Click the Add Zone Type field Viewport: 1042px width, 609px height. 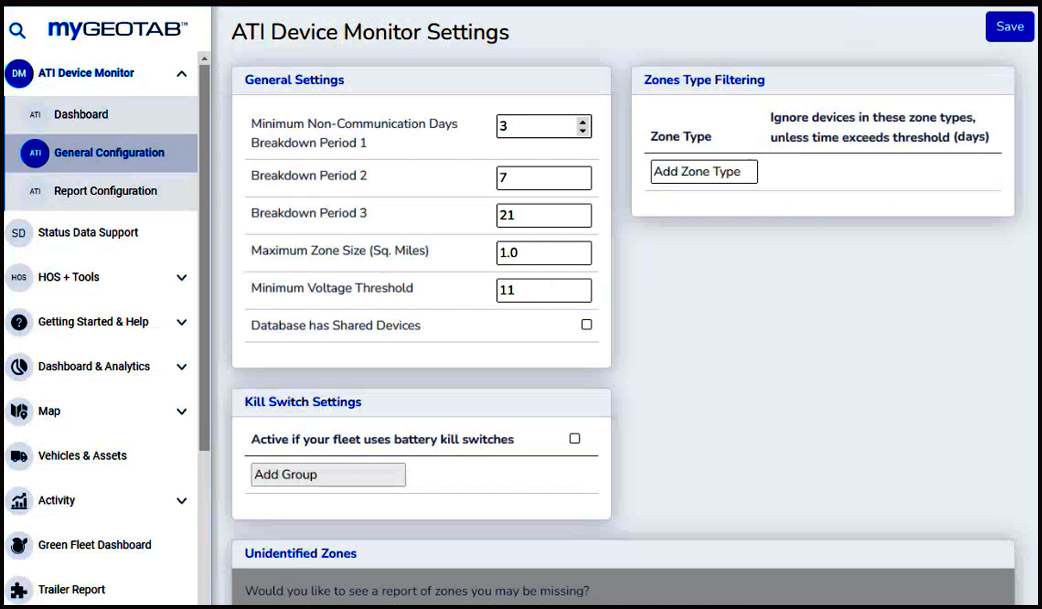(703, 172)
